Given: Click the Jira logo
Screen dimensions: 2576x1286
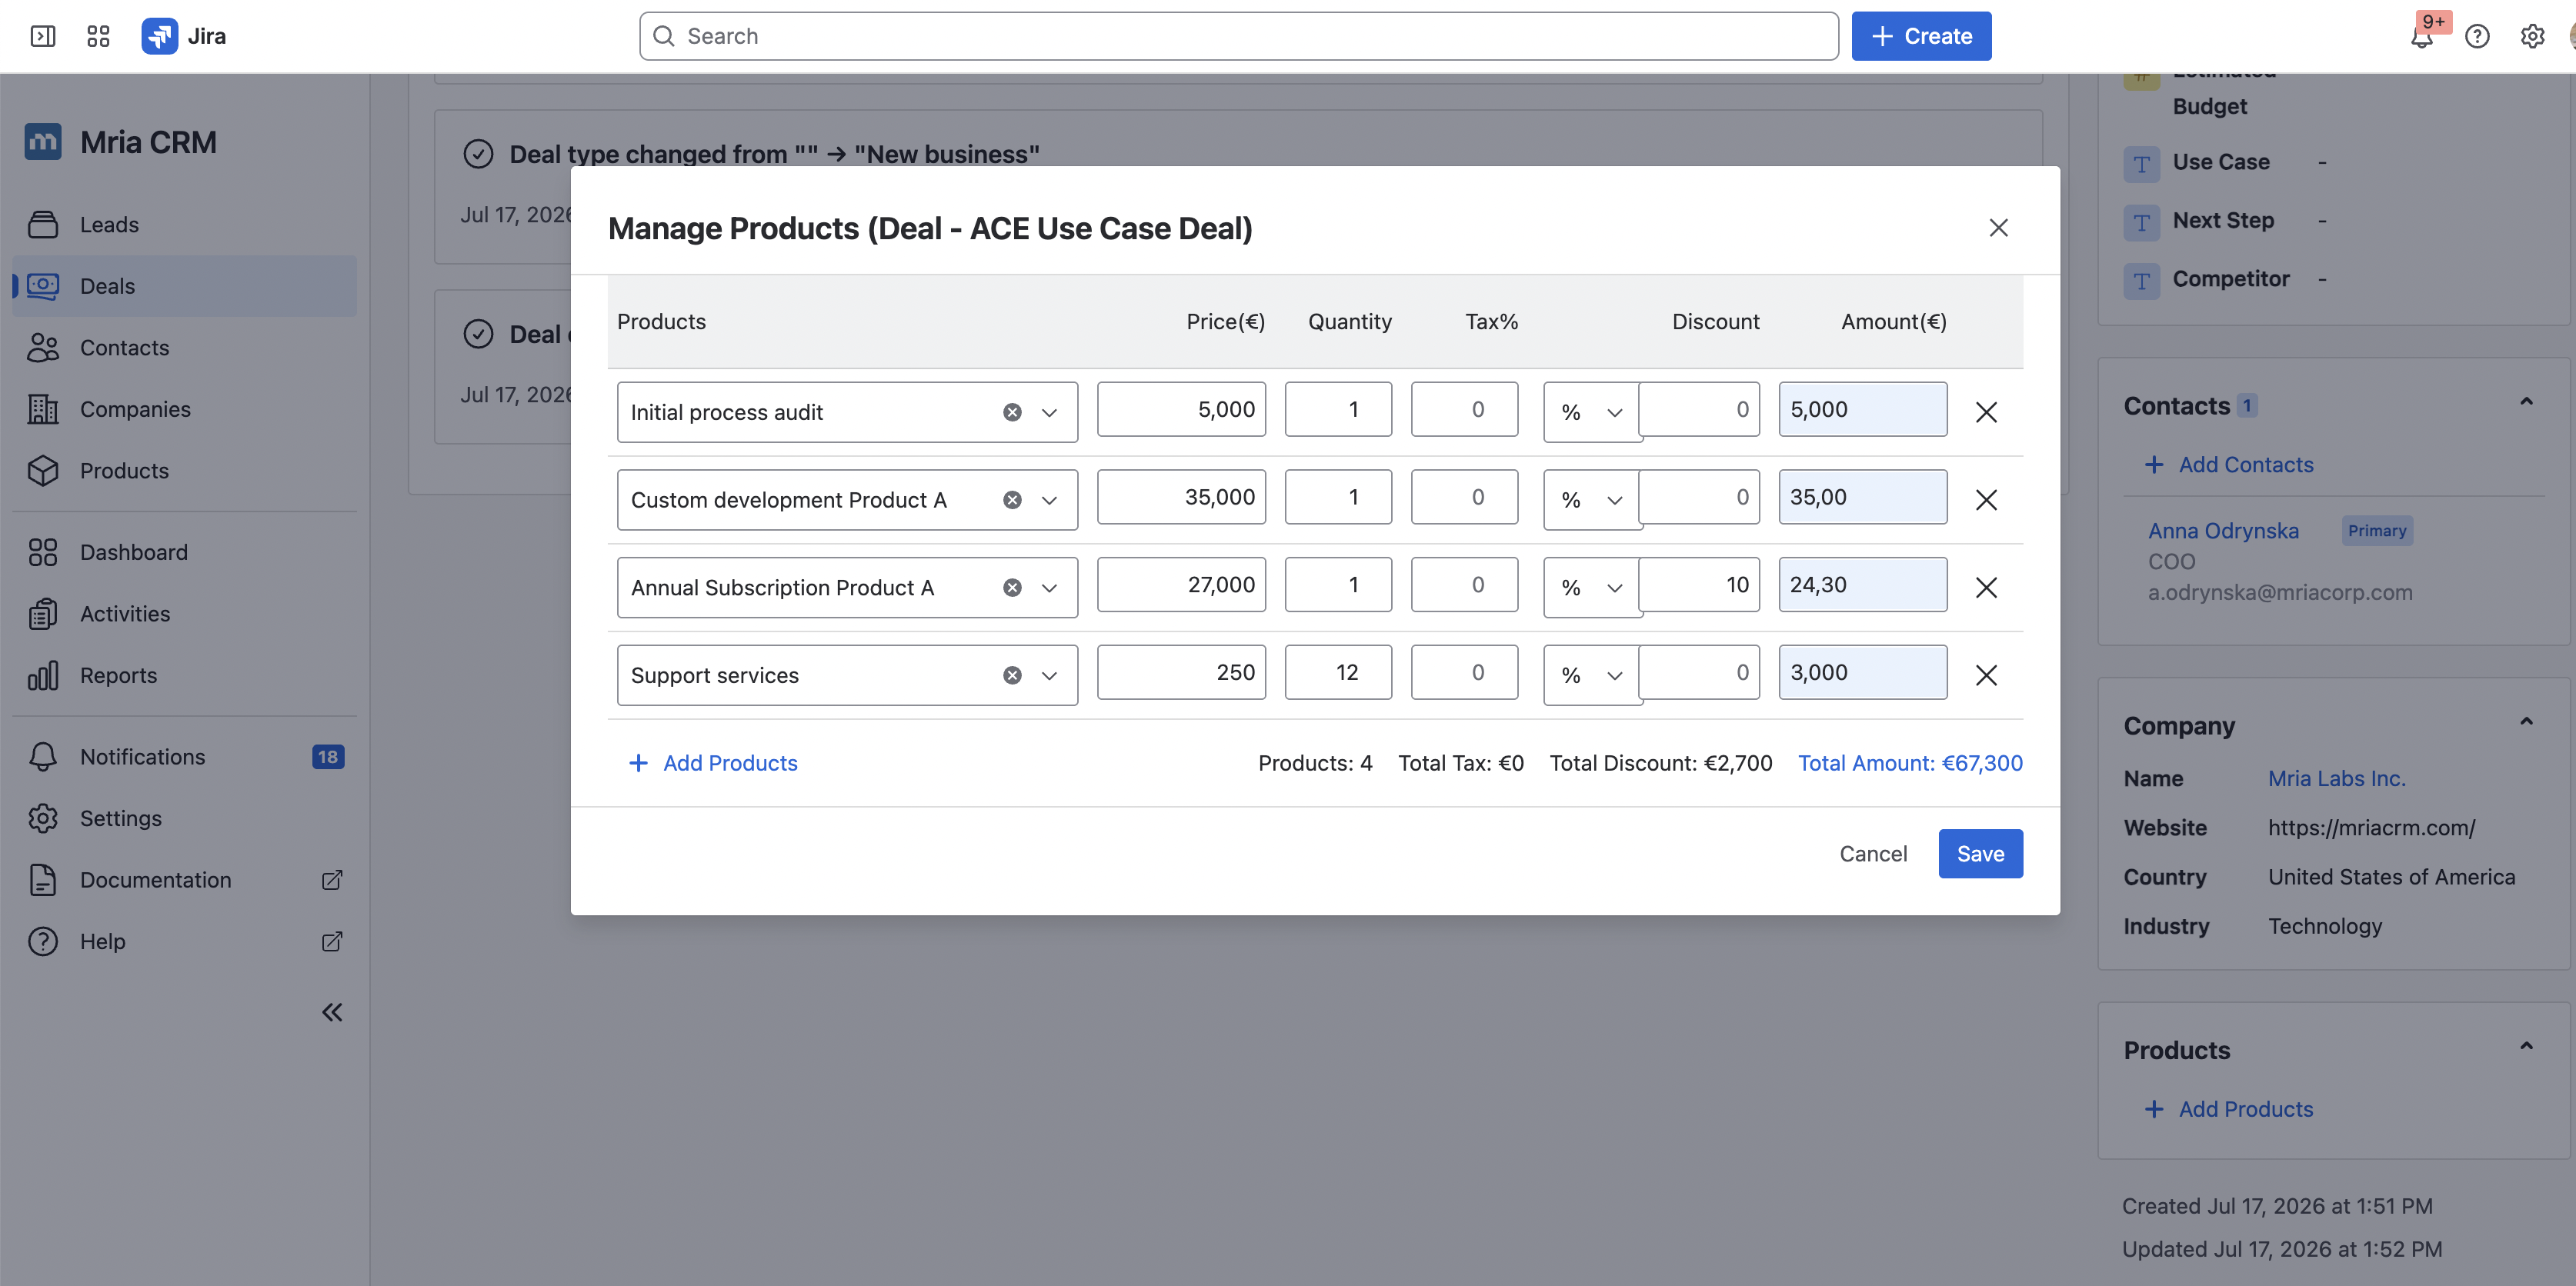Looking at the screenshot, I should point(184,36).
